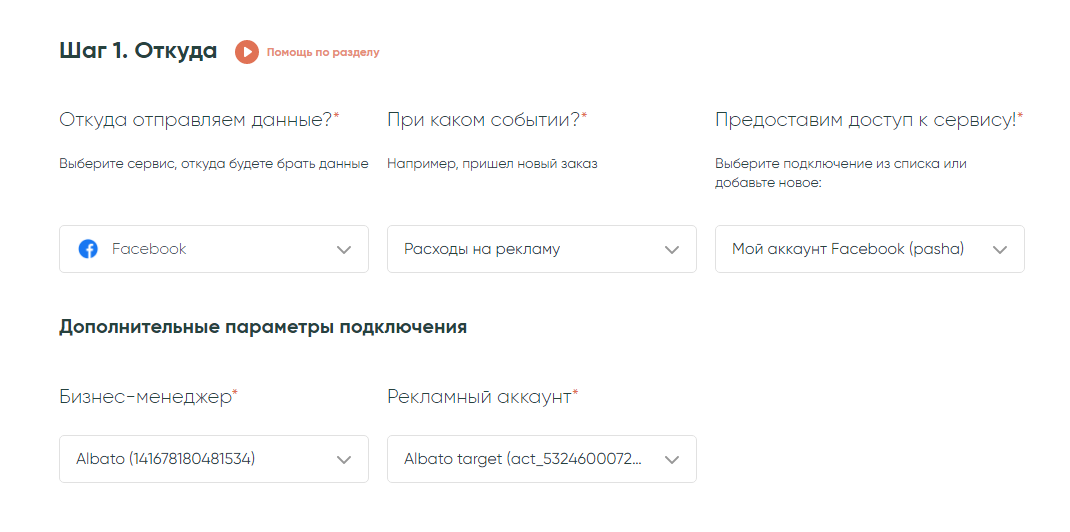Click the "Бизнес-менеджер" field label
This screenshot has height=532, width=1070.
tap(146, 397)
